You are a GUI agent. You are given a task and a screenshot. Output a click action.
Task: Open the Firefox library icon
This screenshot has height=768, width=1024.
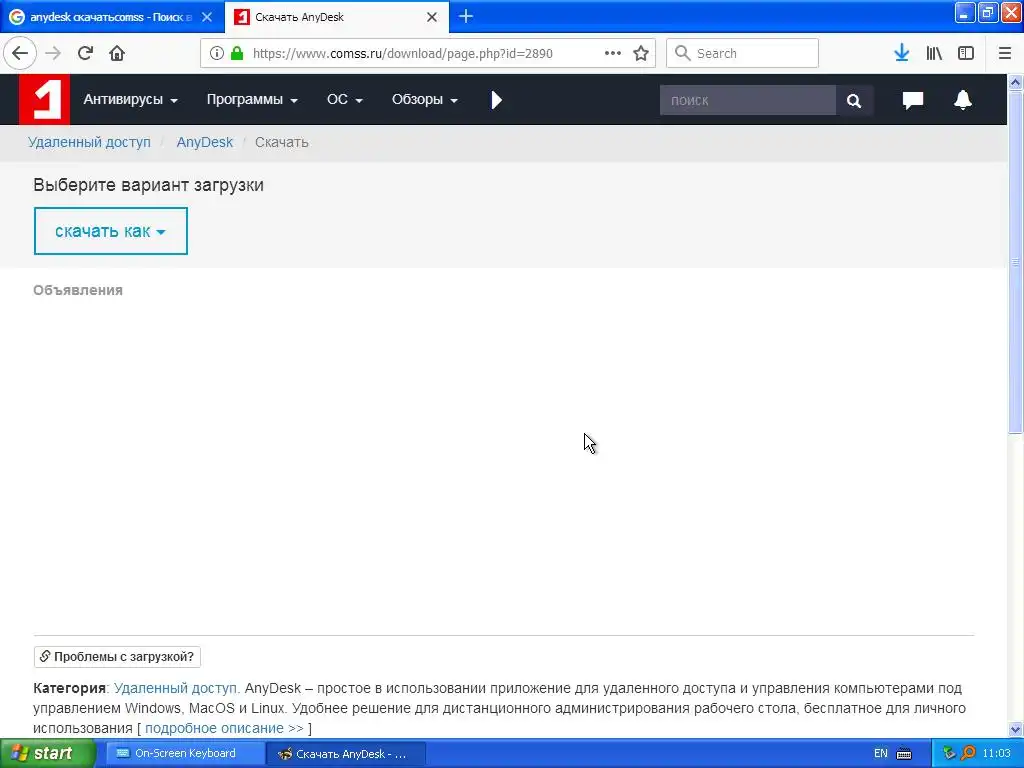934,53
